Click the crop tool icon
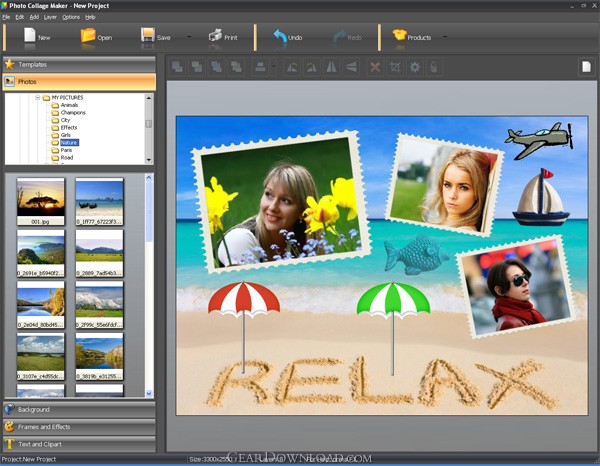The image size is (600, 466). pos(395,67)
